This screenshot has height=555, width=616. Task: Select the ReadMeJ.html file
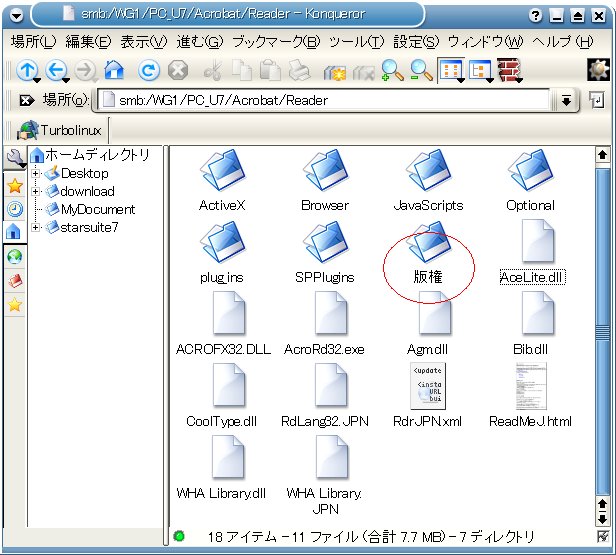pos(530,396)
